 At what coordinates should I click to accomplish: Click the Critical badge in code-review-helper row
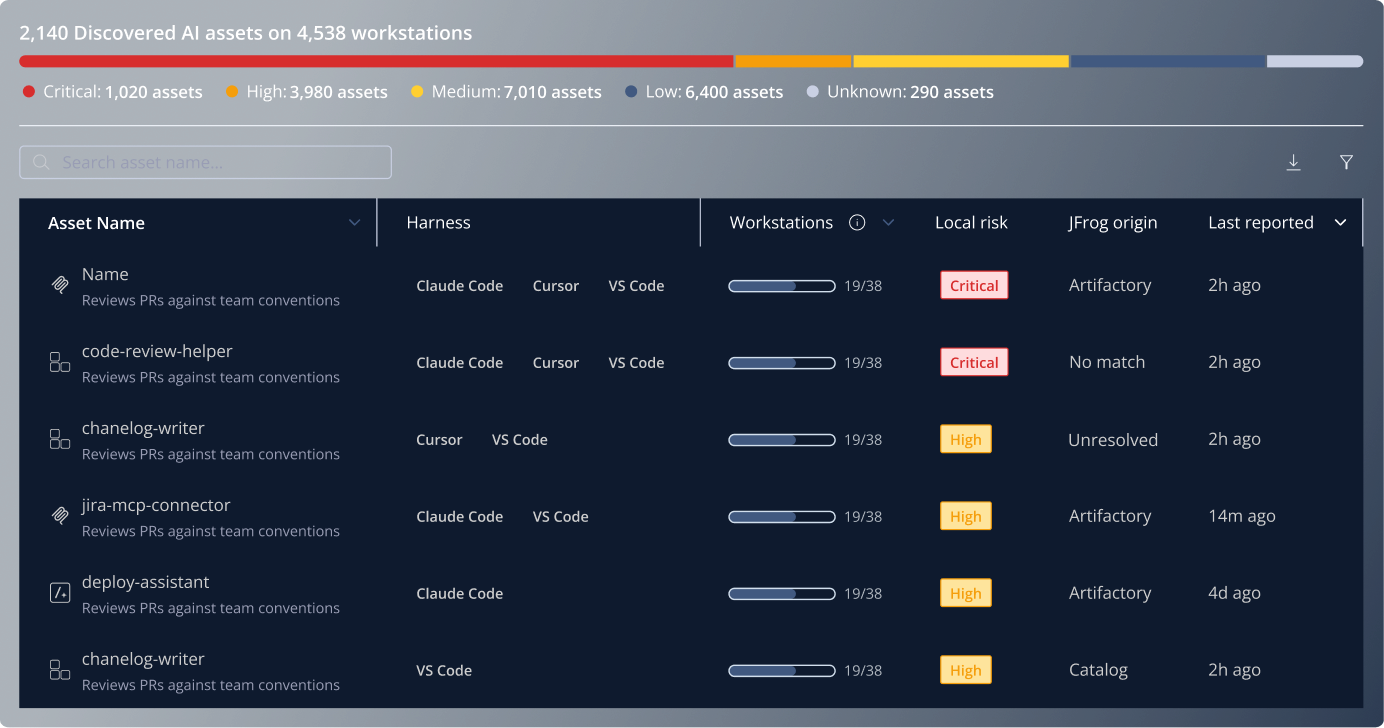(x=974, y=362)
